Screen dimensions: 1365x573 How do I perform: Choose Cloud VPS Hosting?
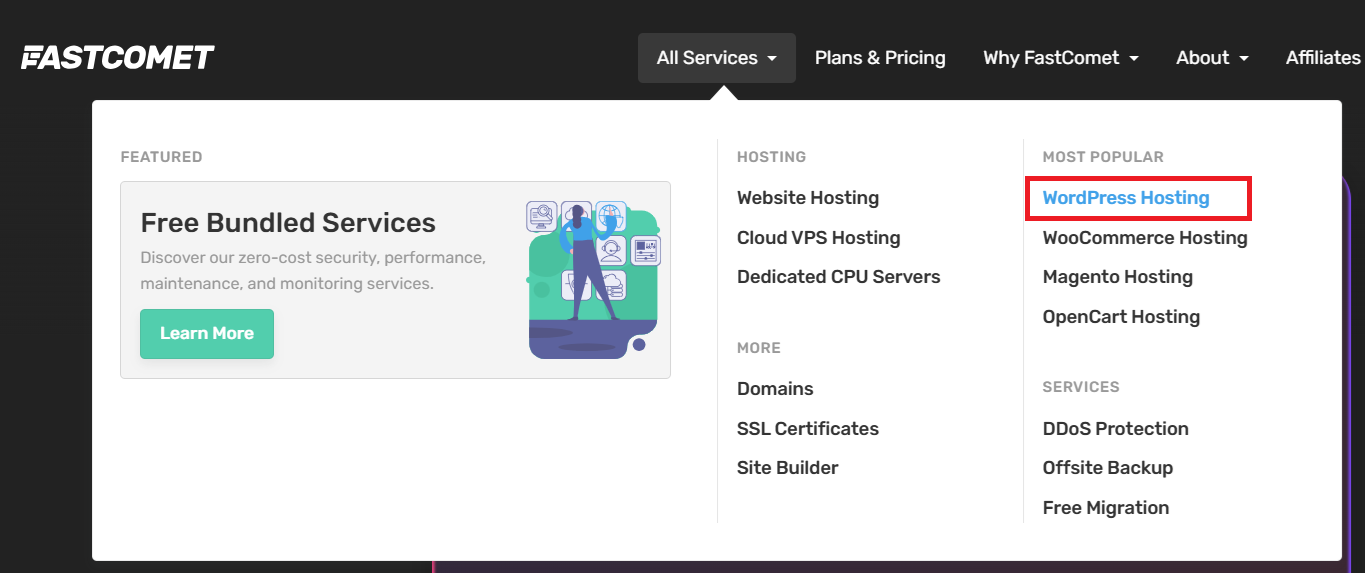pyautogui.click(x=818, y=238)
